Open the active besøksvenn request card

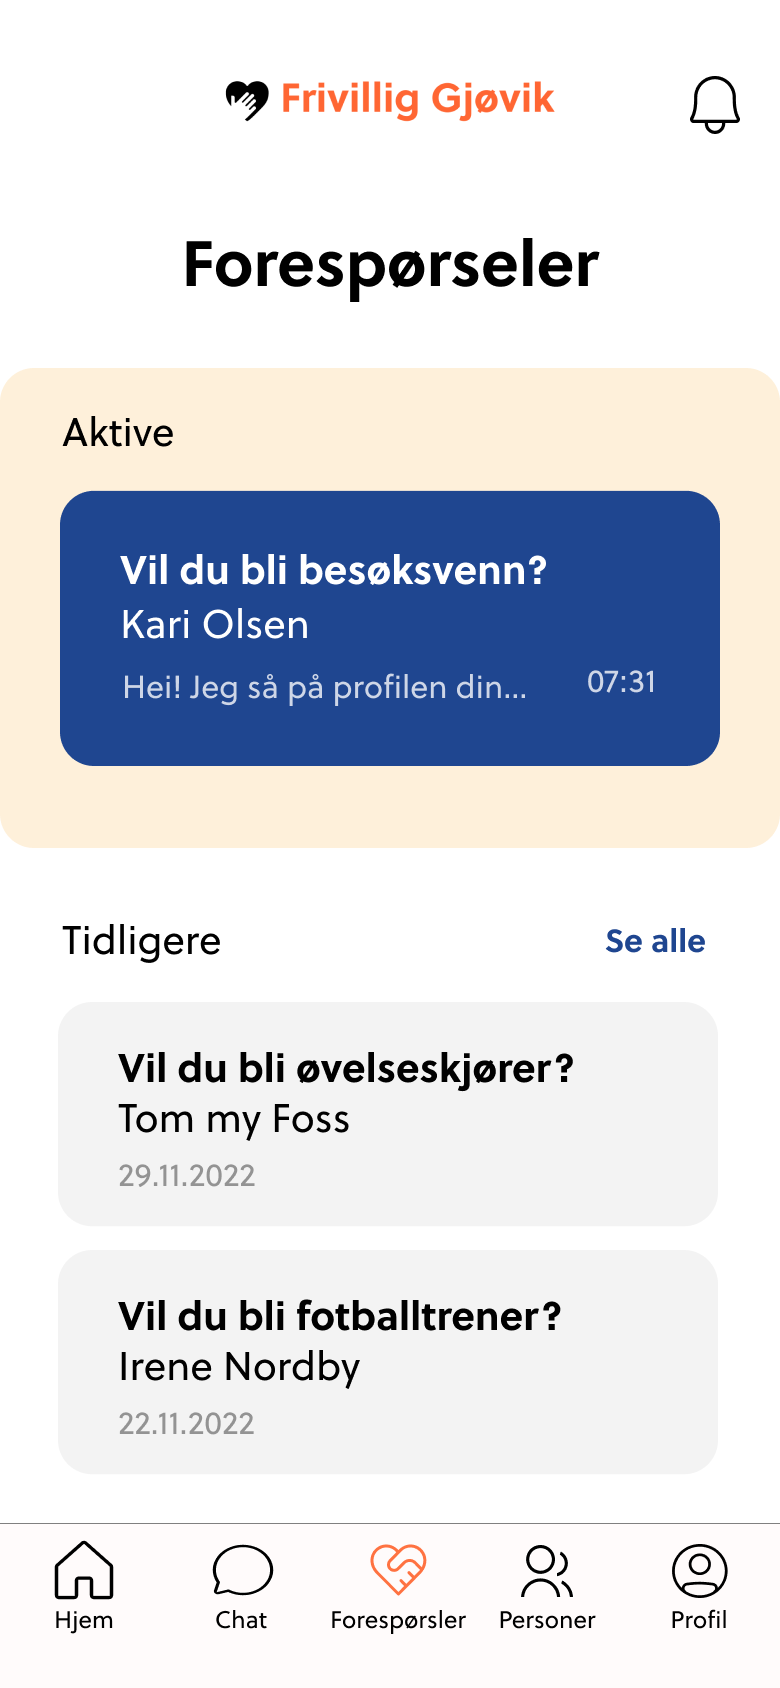pyautogui.click(x=390, y=628)
